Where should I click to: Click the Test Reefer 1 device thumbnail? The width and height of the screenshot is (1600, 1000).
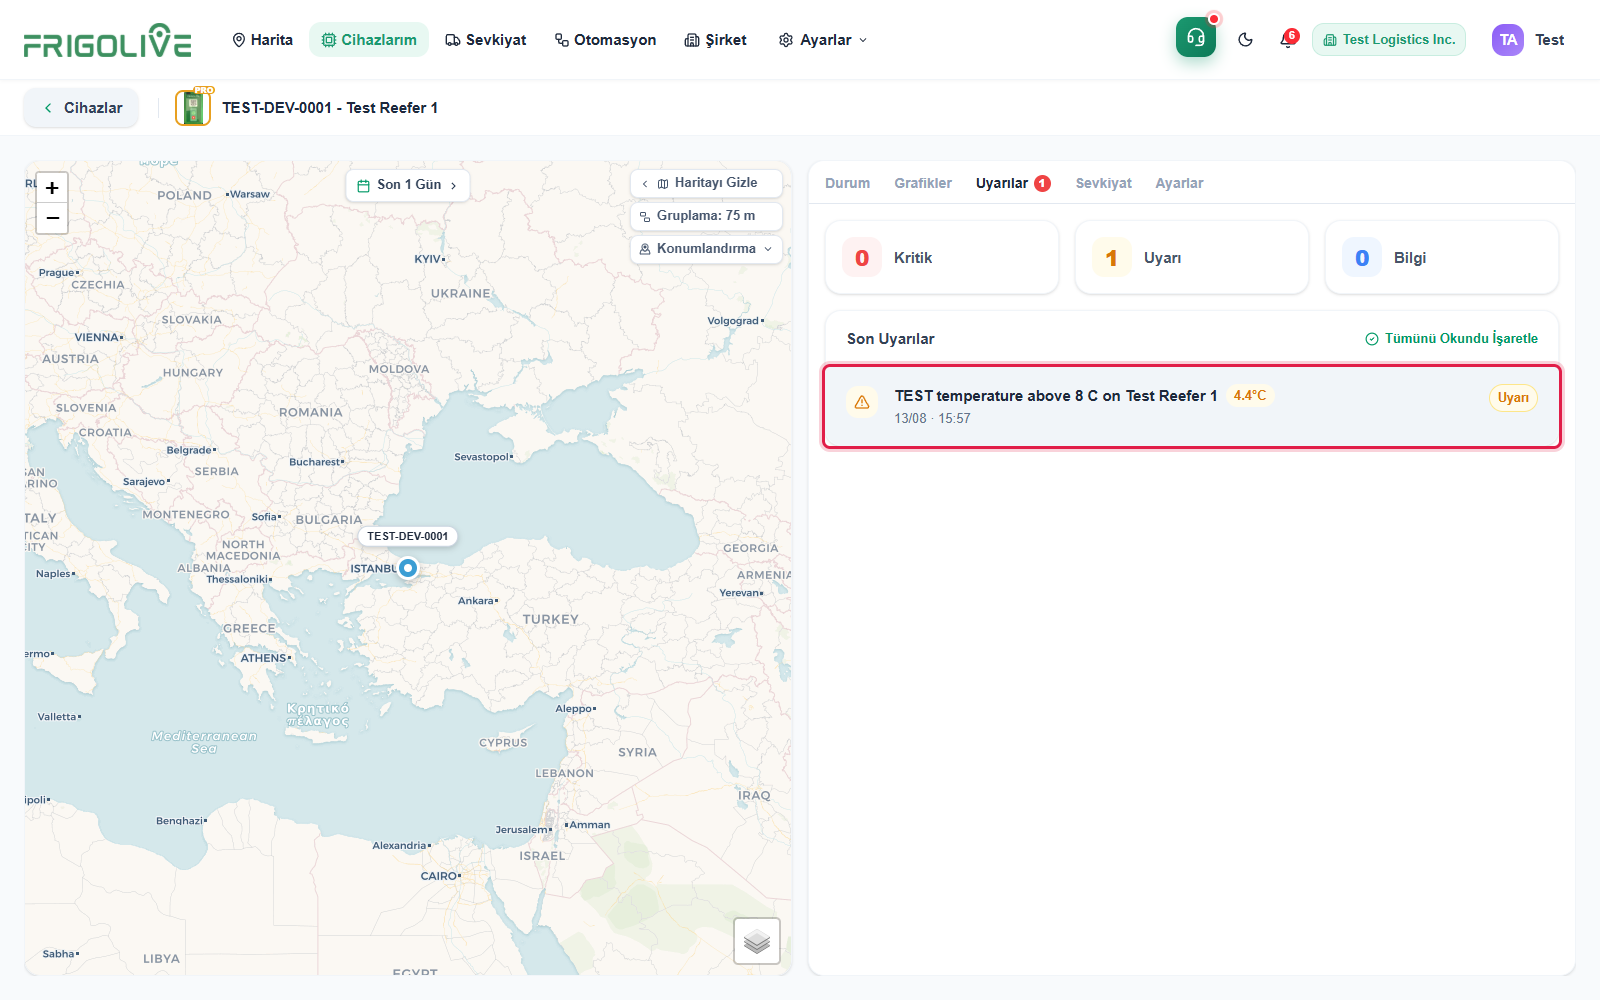pos(193,108)
